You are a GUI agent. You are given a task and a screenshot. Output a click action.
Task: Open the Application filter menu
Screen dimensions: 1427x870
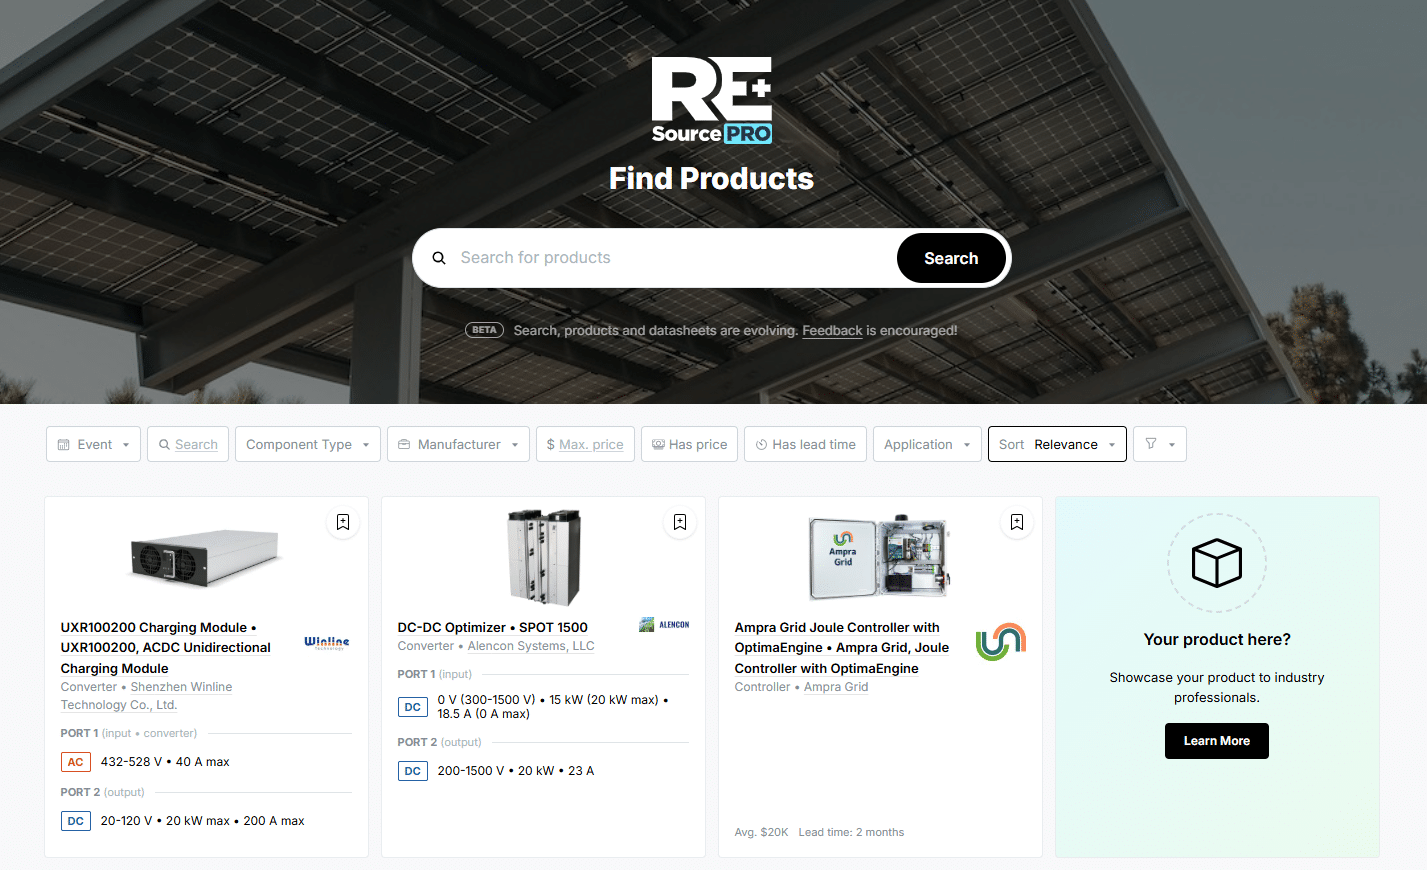[x=927, y=444]
